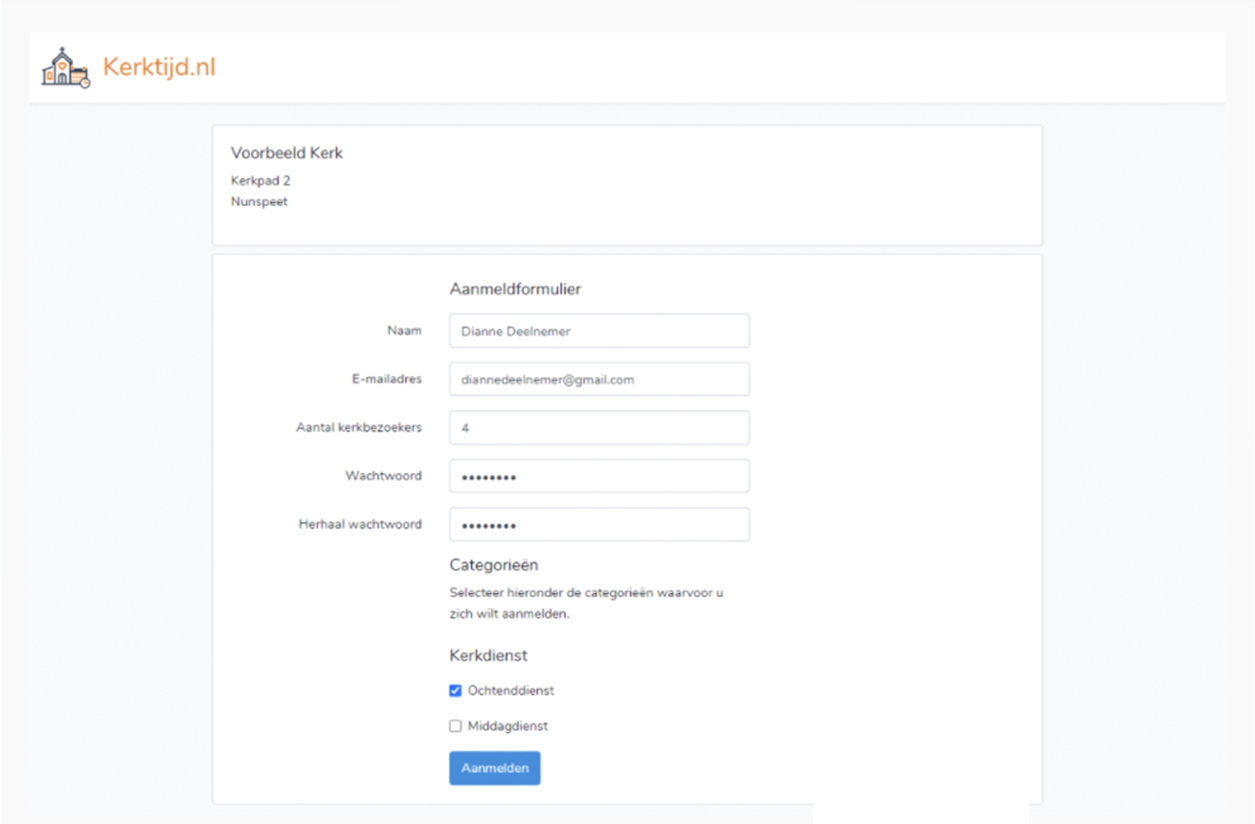Enable the Middagdienst checkbox
Image resolution: width=1255 pixels, height=824 pixels.
tap(456, 727)
